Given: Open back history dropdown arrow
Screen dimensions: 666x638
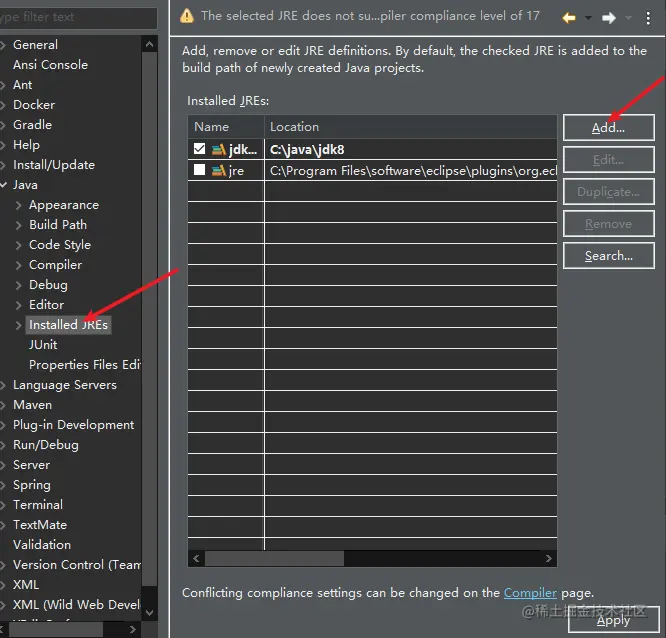Looking at the screenshot, I should click(x=588, y=17).
